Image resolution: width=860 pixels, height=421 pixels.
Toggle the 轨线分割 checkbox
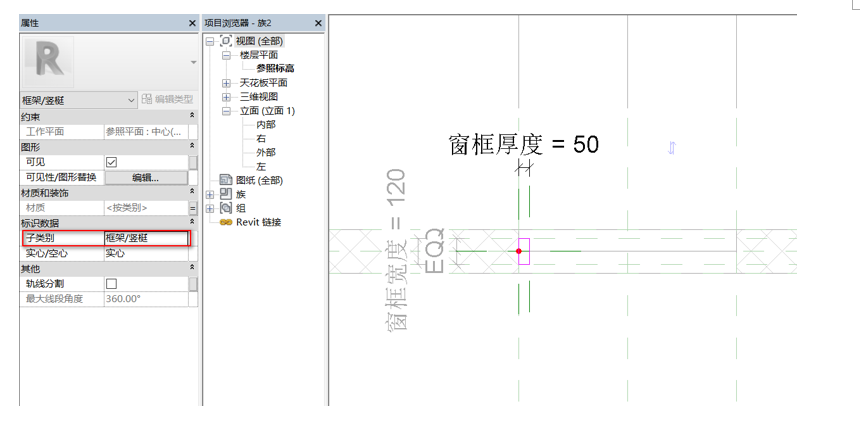pos(111,284)
